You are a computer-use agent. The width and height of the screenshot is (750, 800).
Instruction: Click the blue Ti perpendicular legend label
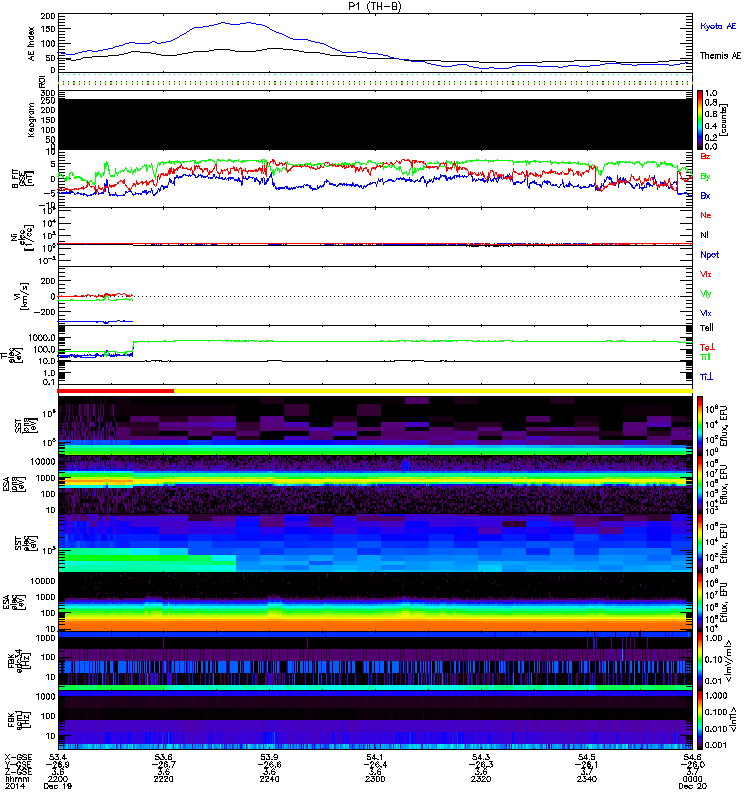(706, 377)
